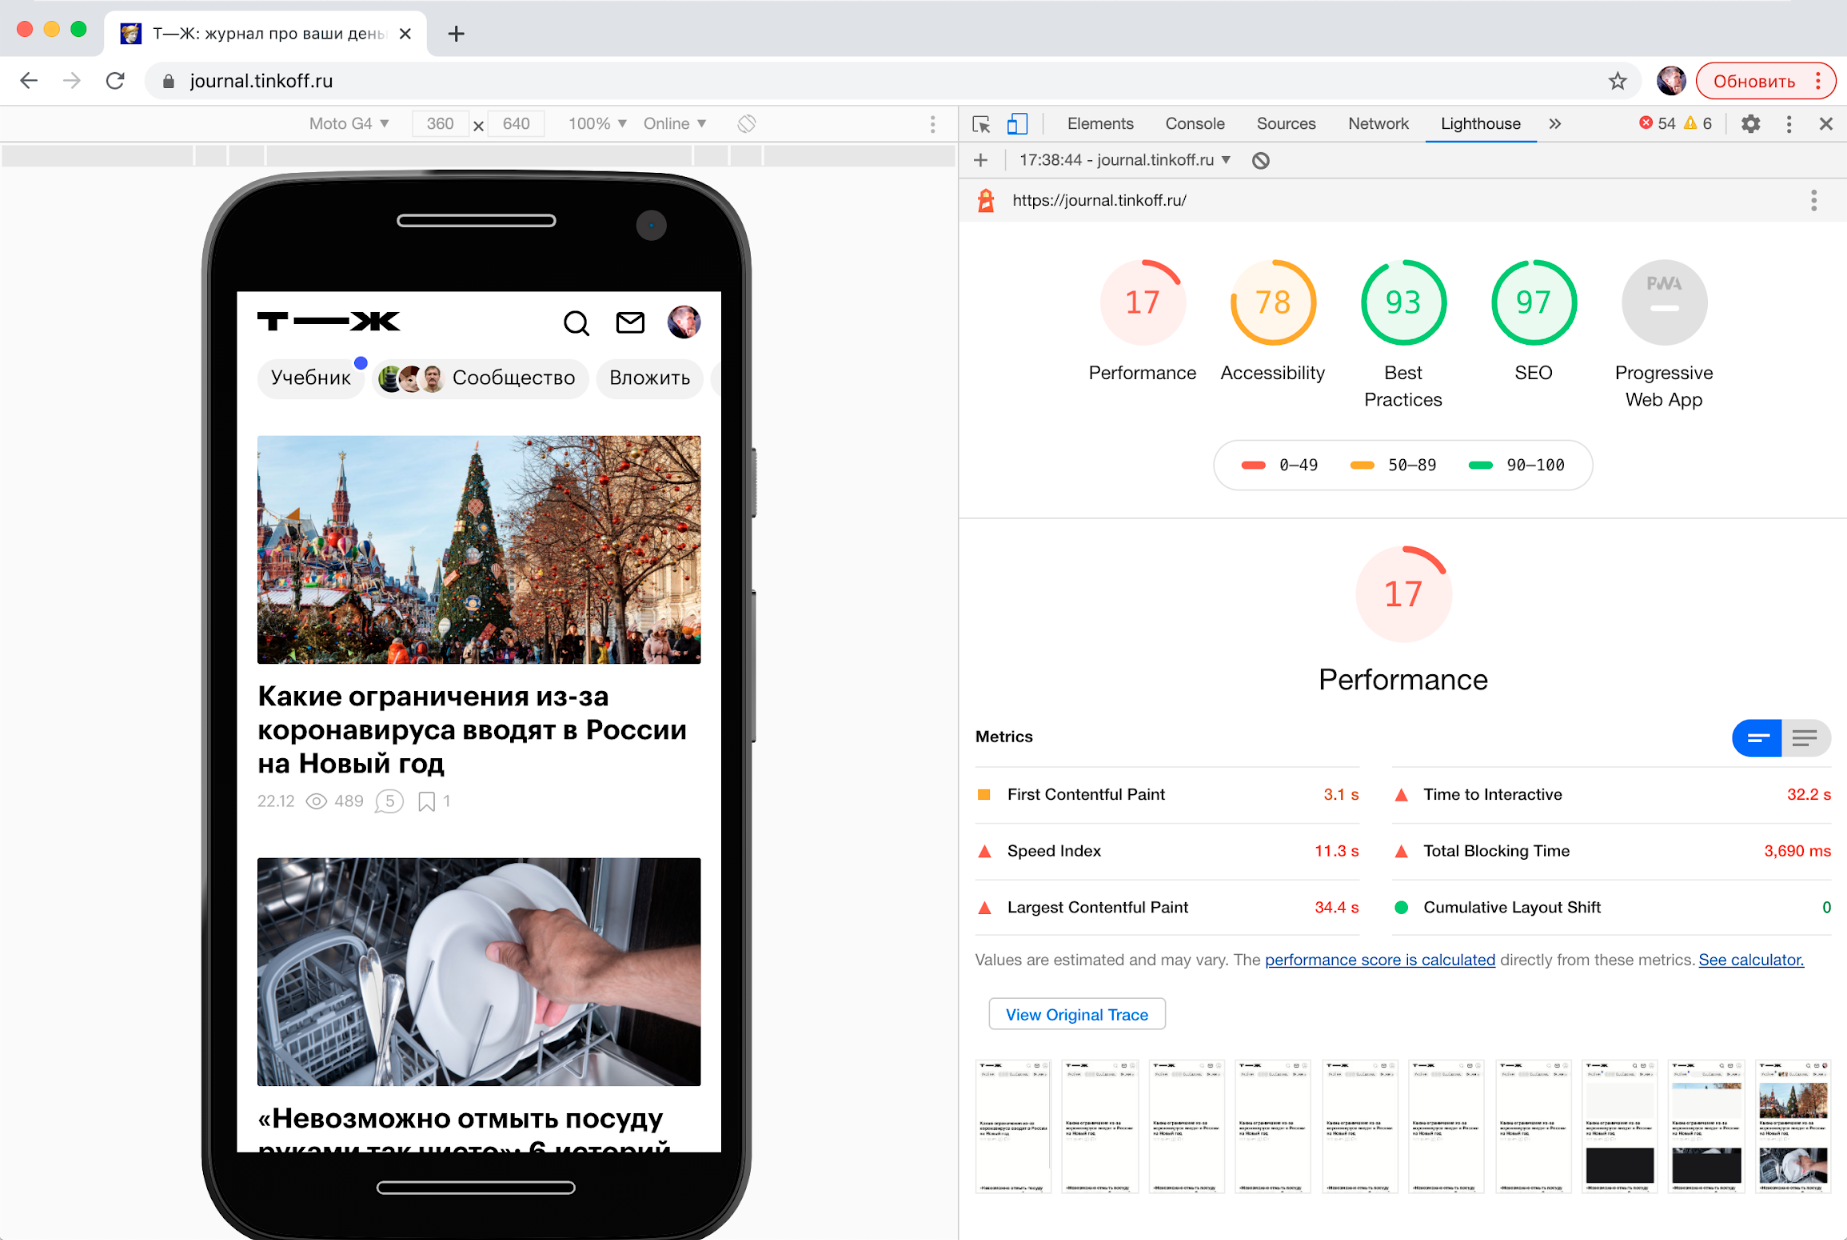Viewport: 1847px width, 1240px height.
Task: Click the device height field 640
Action: click(x=516, y=123)
